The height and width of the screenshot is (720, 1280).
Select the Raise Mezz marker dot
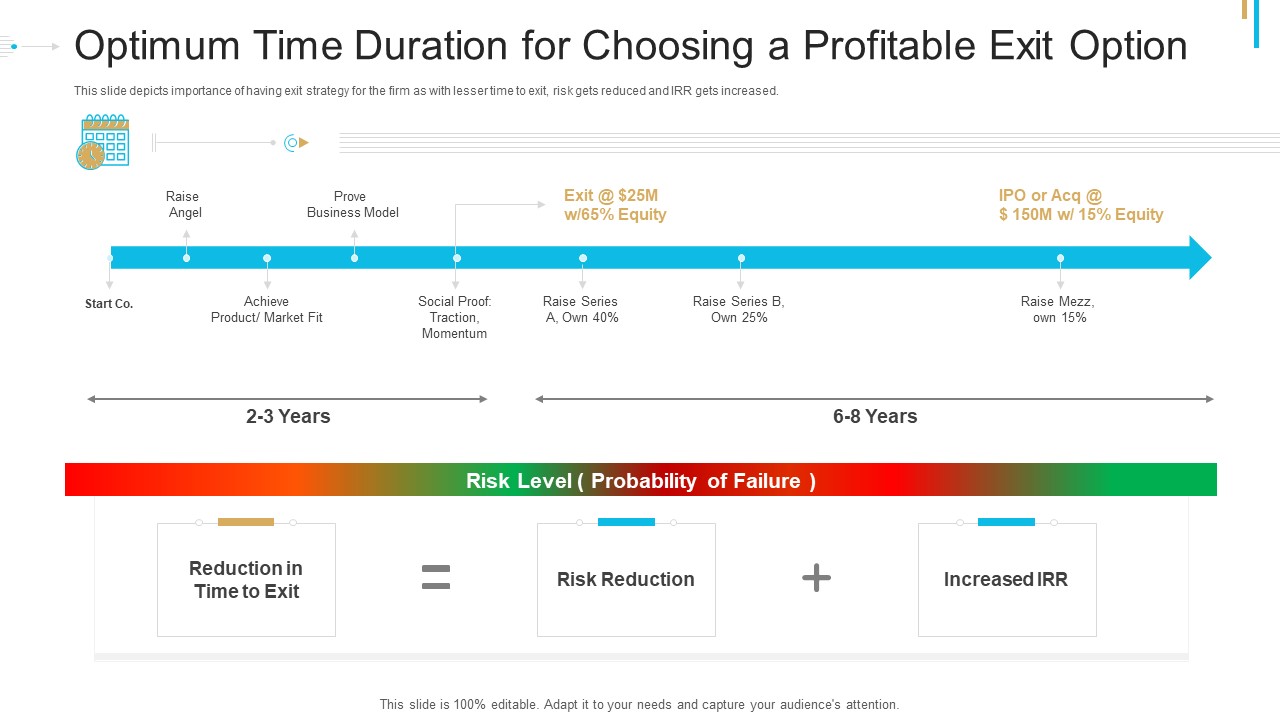(x=1060, y=258)
